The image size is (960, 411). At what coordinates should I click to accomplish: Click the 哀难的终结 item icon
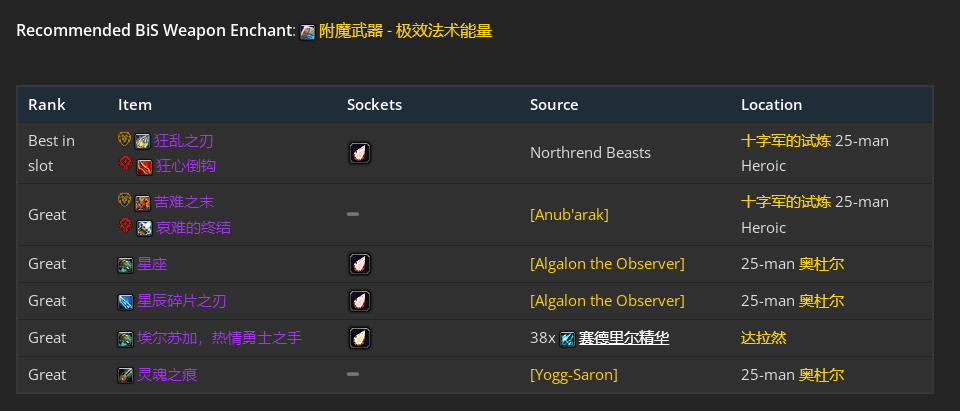pyautogui.click(x=144, y=228)
